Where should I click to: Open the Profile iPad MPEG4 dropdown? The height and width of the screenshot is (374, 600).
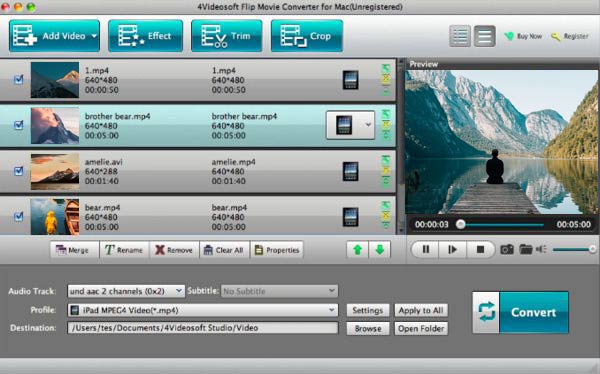(203, 310)
